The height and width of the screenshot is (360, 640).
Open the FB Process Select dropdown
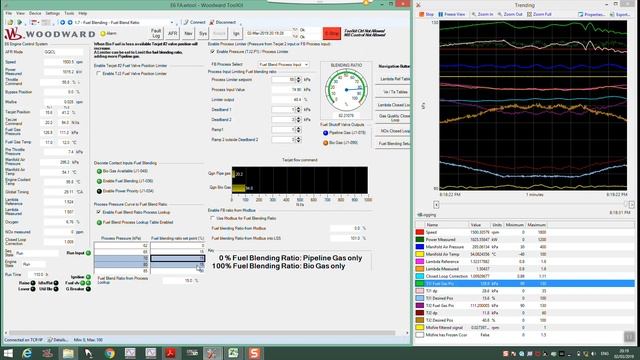click(x=283, y=64)
